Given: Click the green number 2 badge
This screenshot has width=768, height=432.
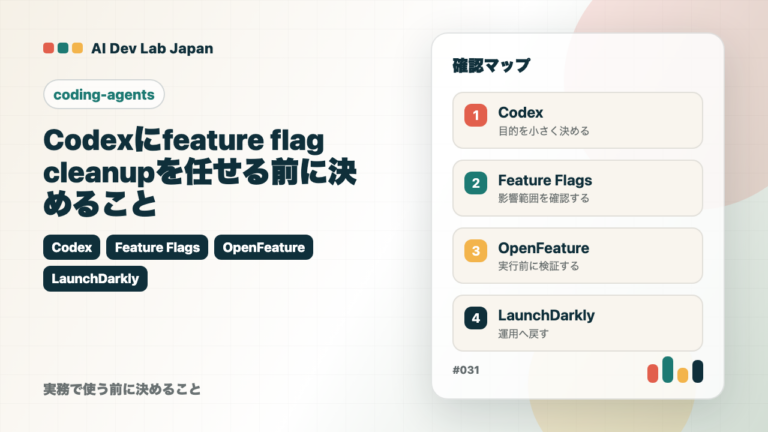Looking at the screenshot, I should [476, 183].
